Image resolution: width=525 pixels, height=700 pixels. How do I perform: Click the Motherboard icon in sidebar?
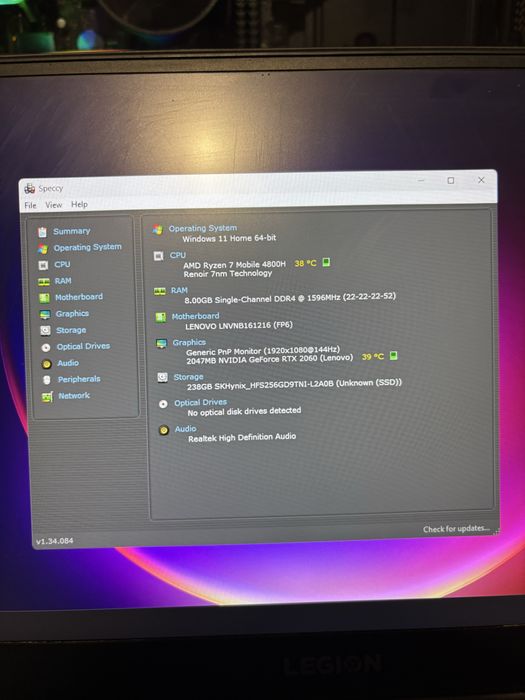pyautogui.click(x=44, y=298)
